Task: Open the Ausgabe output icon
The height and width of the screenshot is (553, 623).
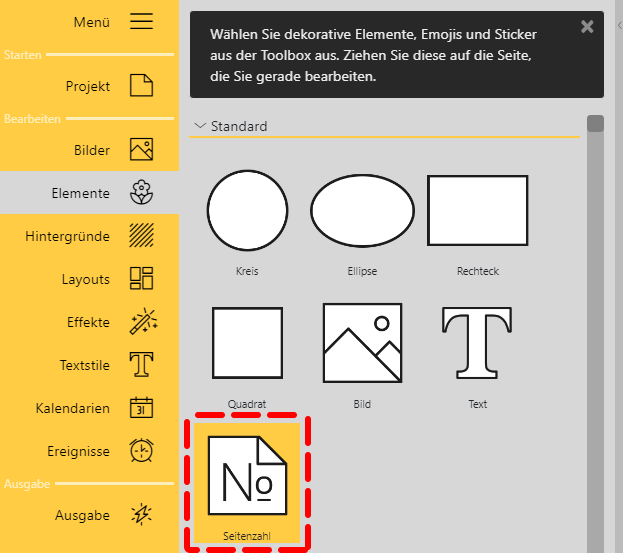Action: [141, 514]
